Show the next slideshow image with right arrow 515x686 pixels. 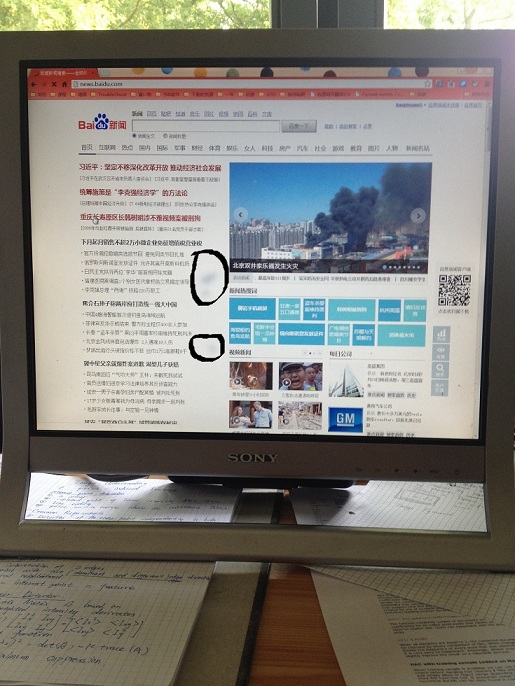point(418,215)
